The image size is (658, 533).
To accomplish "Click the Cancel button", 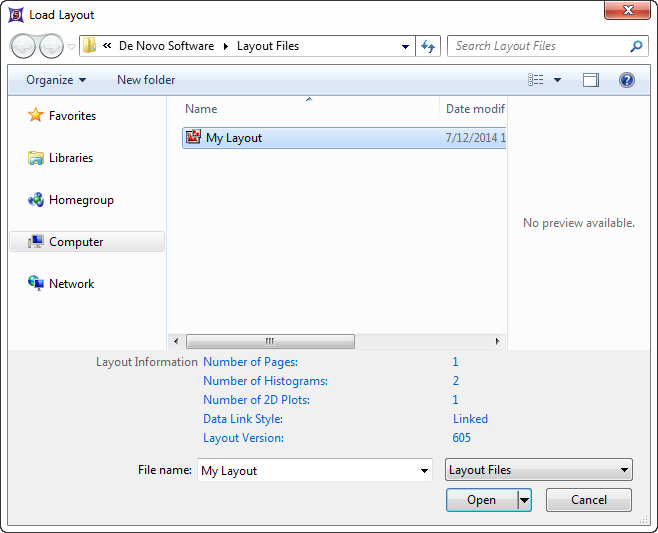I will click(589, 500).
